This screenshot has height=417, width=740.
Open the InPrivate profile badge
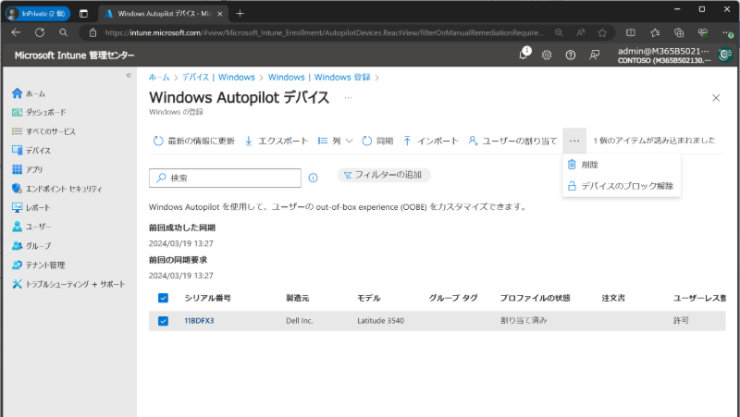pos(37,14)
